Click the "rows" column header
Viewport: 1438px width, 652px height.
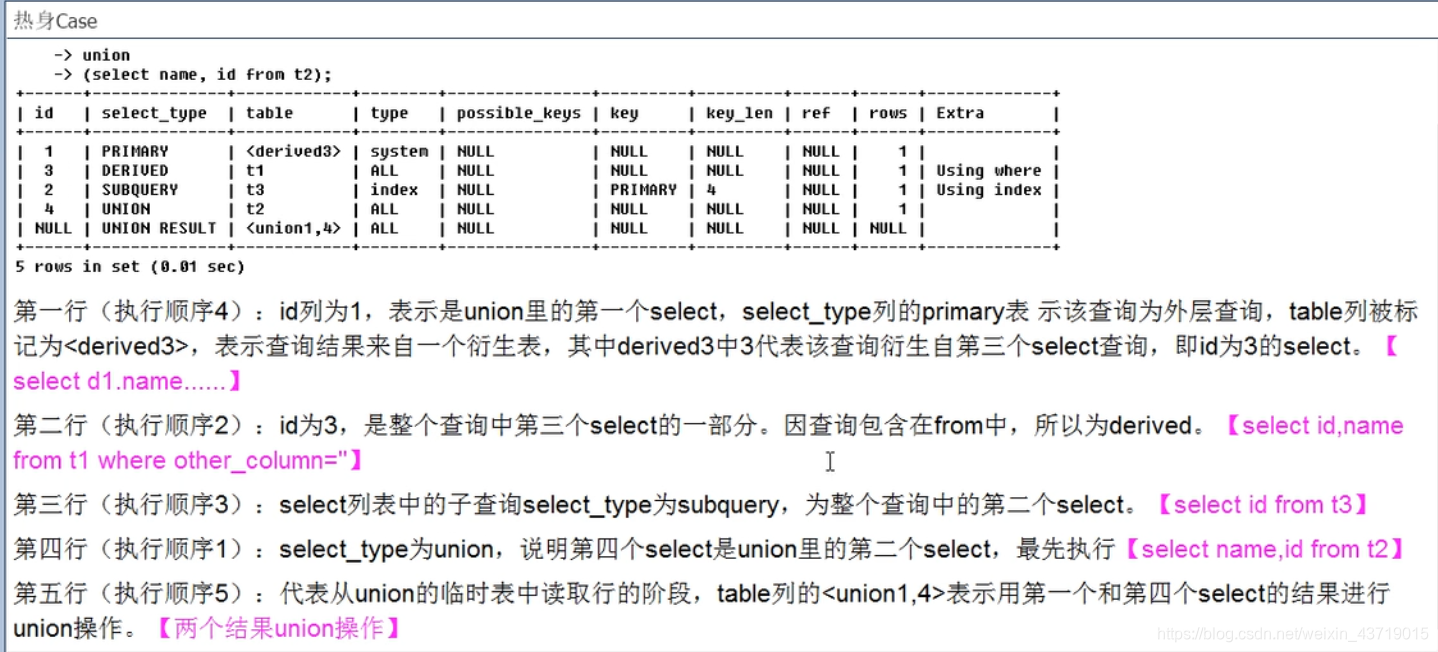[x=888, y=113]
